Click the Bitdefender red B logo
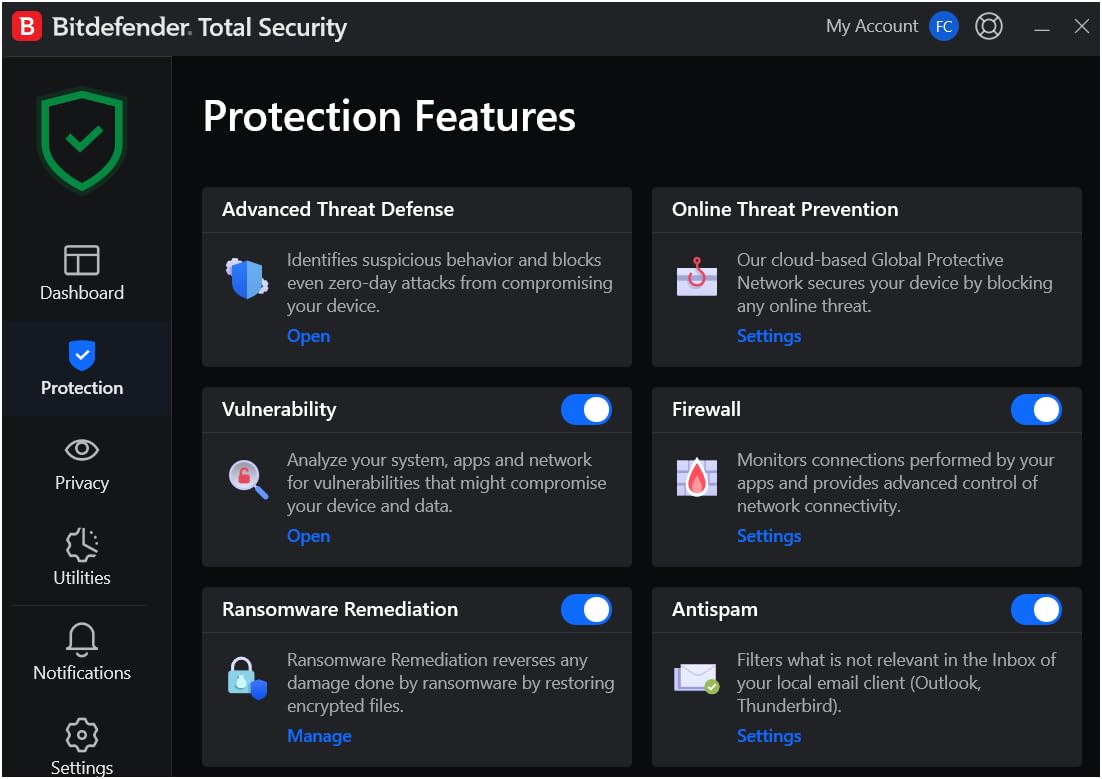 pos(27,27)
